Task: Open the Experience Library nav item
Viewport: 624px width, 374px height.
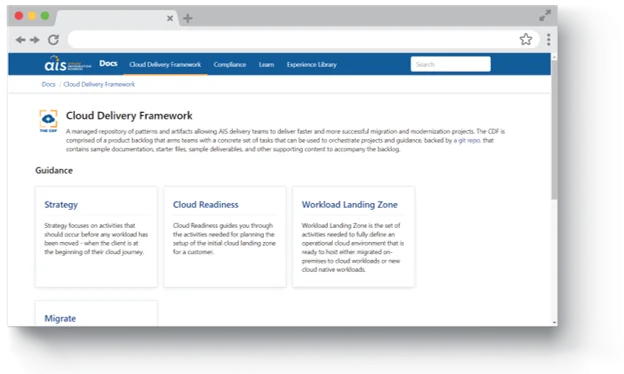Action: (x=312, y=64)
